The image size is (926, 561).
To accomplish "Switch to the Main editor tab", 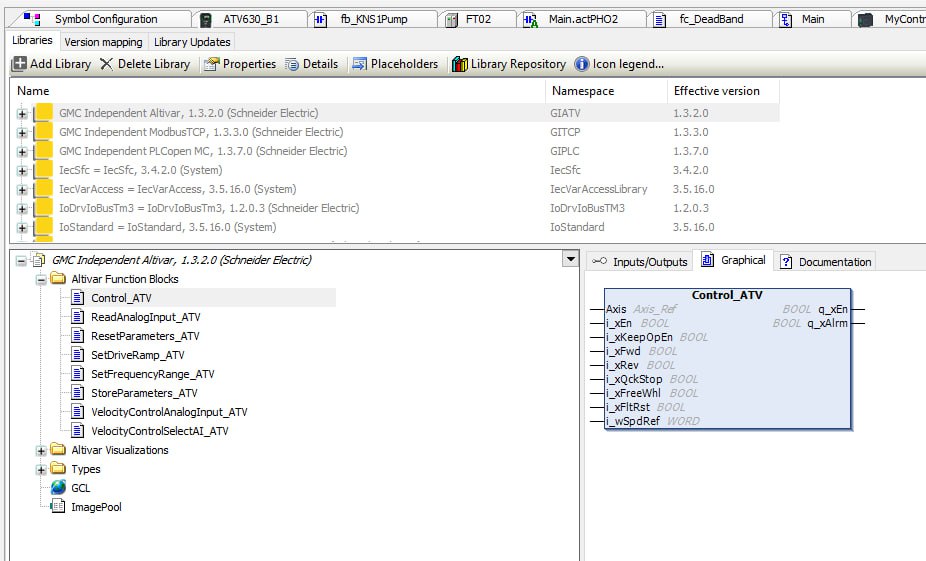I will tap(813, 19).
